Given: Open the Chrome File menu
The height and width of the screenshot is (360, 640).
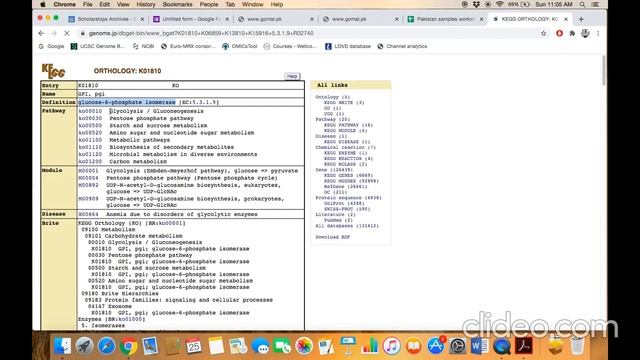Looking at the screenshot, I should tap(87, 4).
